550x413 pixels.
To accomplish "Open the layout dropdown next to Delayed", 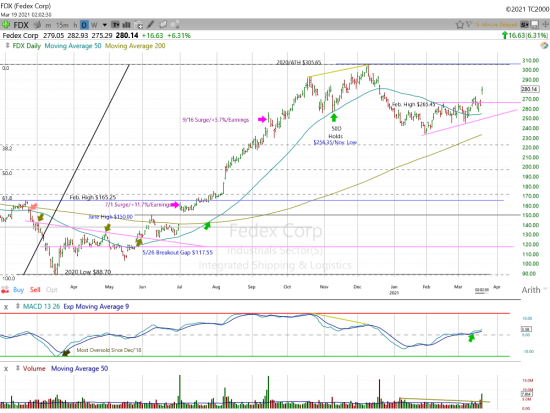I will click(x=524, y=25).
